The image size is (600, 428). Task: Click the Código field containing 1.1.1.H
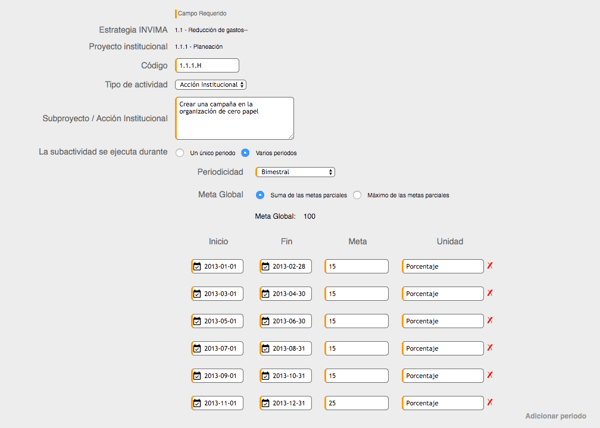208,66
